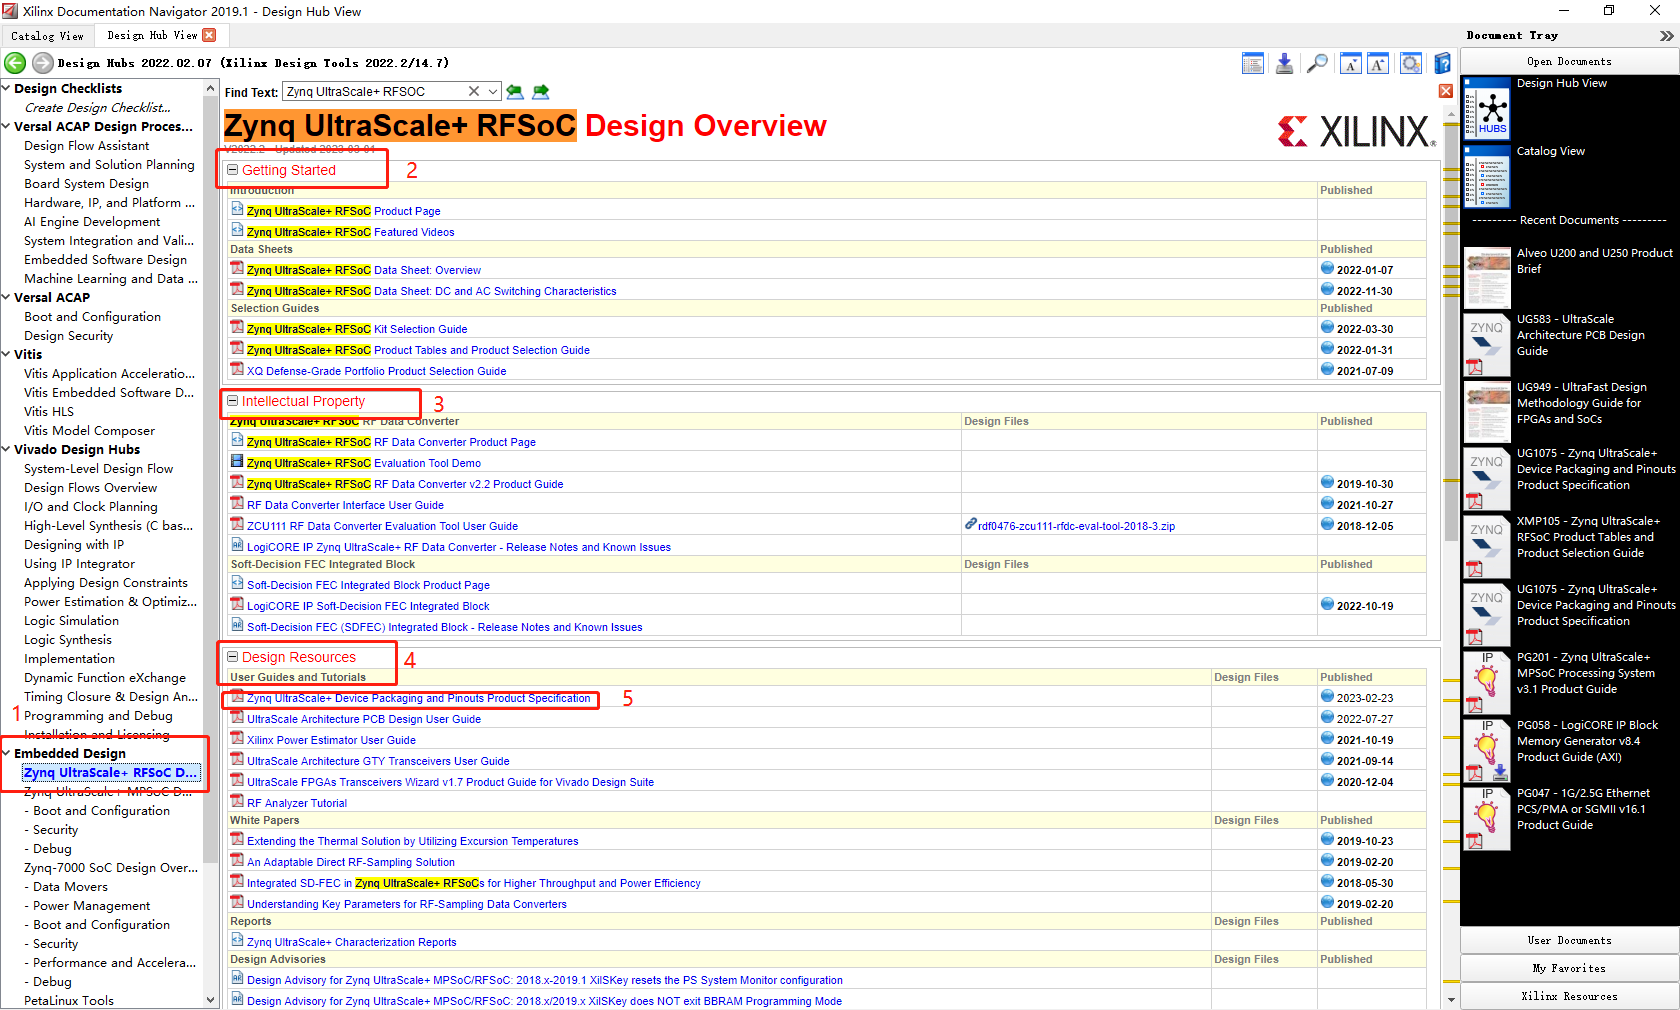The image size is (1680, 1010).
Task: Clear the Find Text field with X
Action: [474, 91]
